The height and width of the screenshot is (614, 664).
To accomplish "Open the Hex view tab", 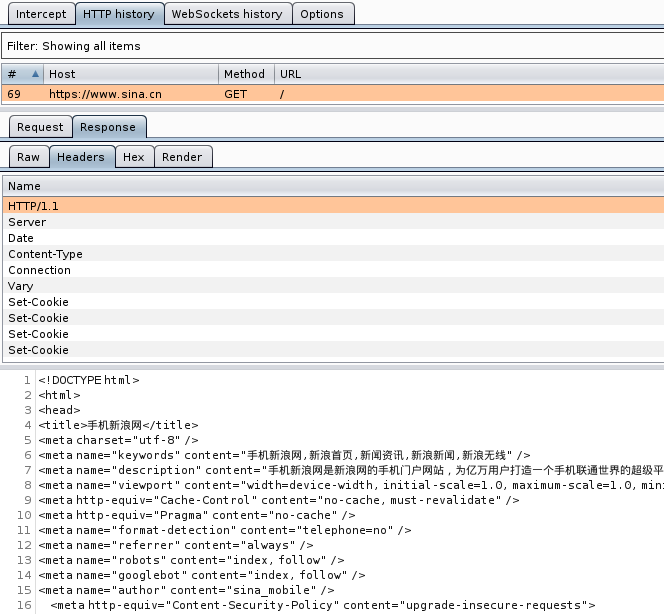I will pos(134,157).
